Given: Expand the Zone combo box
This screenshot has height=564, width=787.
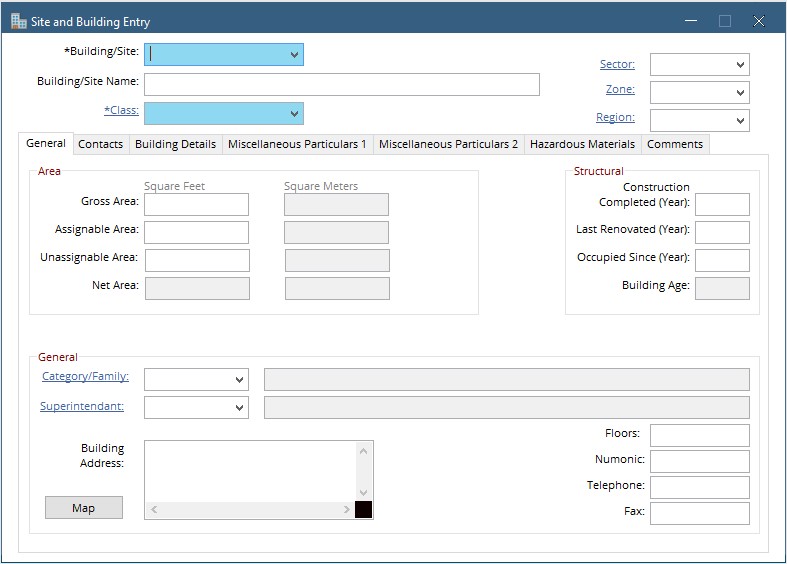Looking at the screenshot, I should [x=740, y=93].
